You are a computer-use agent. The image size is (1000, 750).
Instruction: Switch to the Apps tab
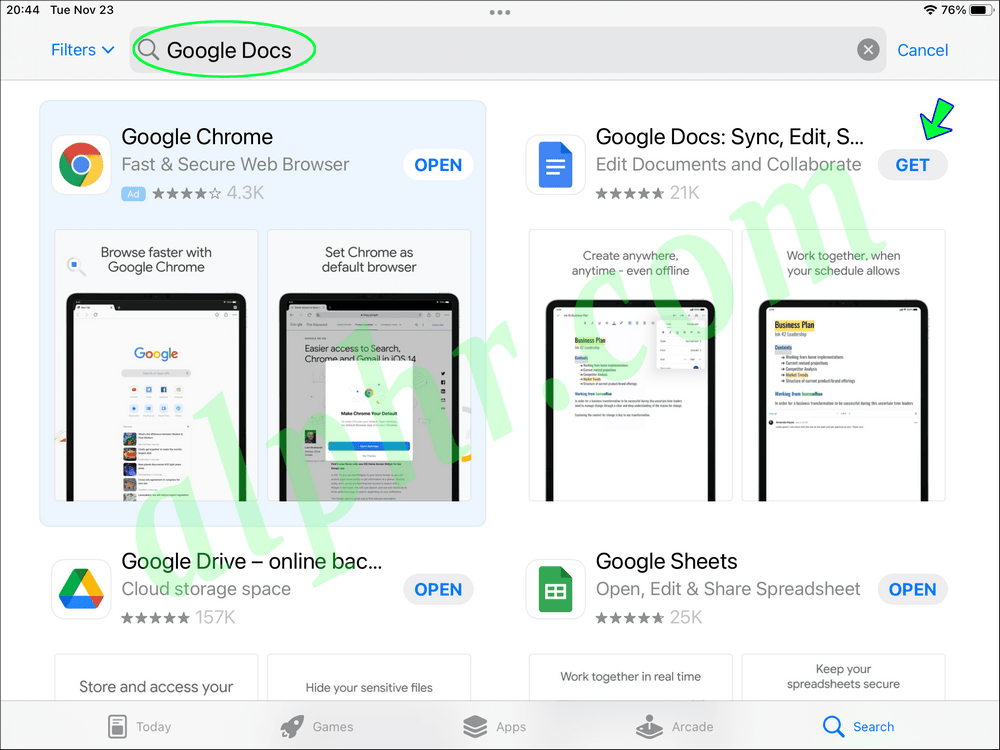coord(496,726)
